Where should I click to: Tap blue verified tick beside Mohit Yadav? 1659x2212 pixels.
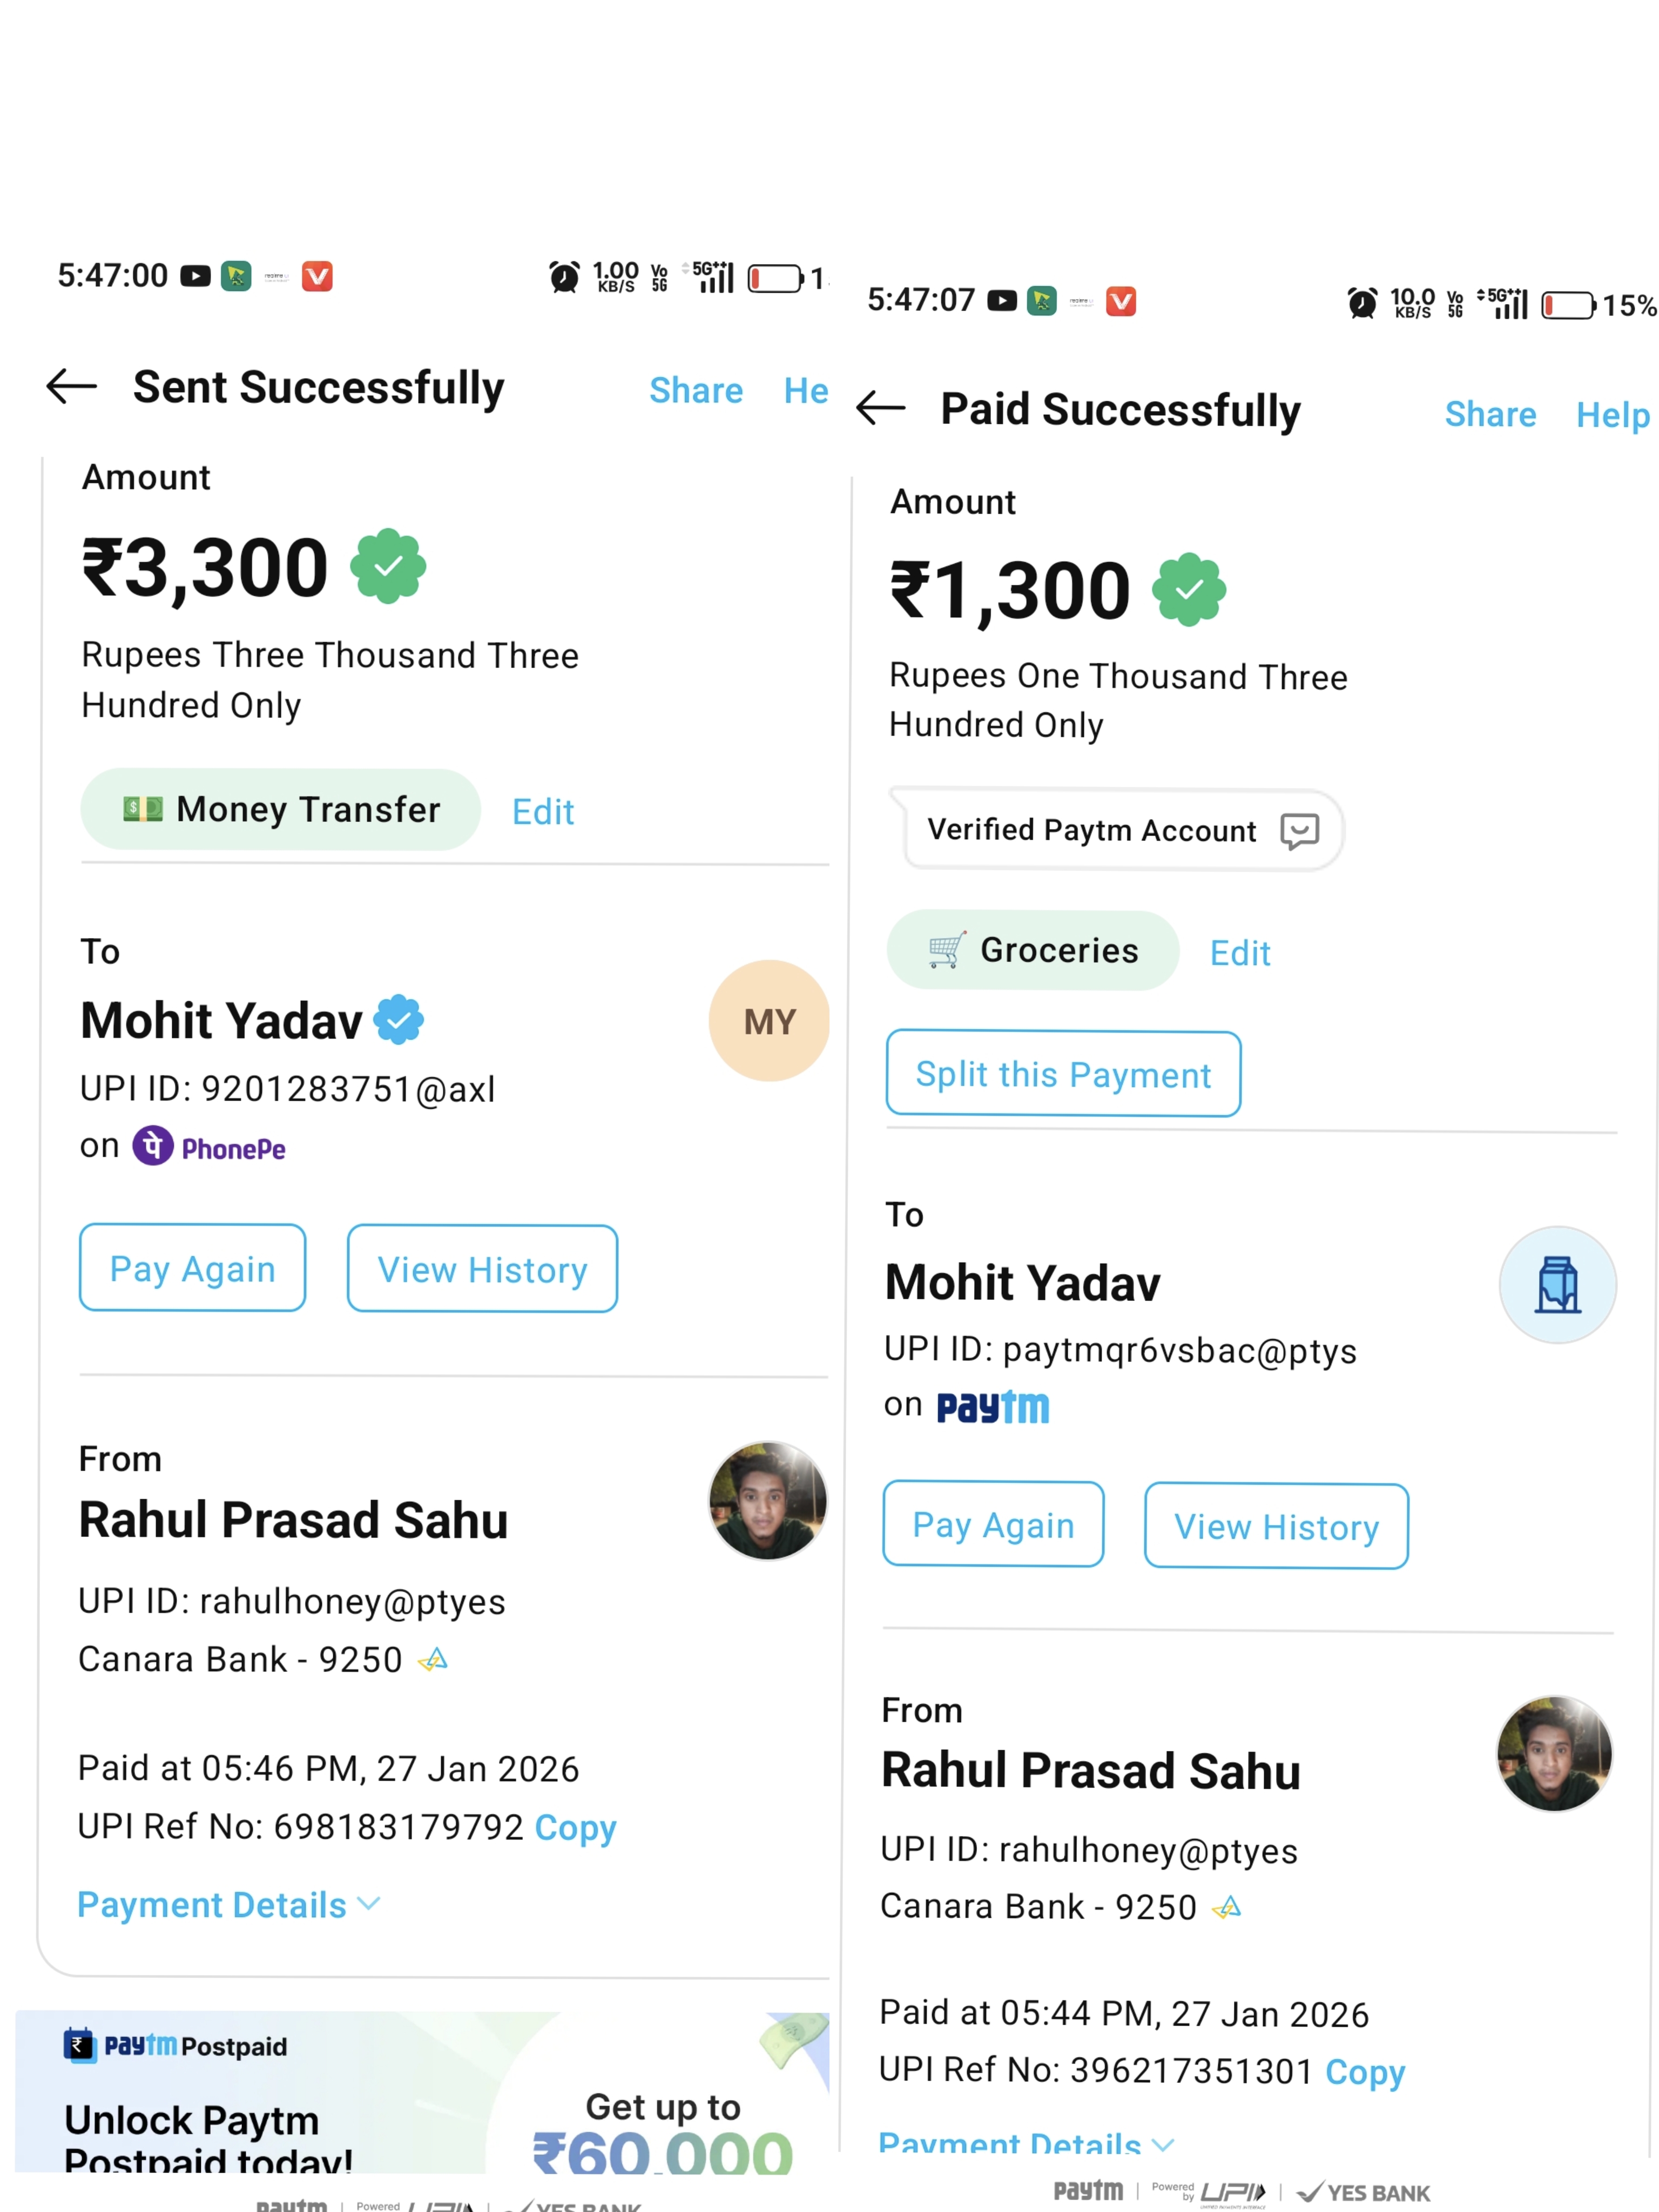click(398, 1020)
